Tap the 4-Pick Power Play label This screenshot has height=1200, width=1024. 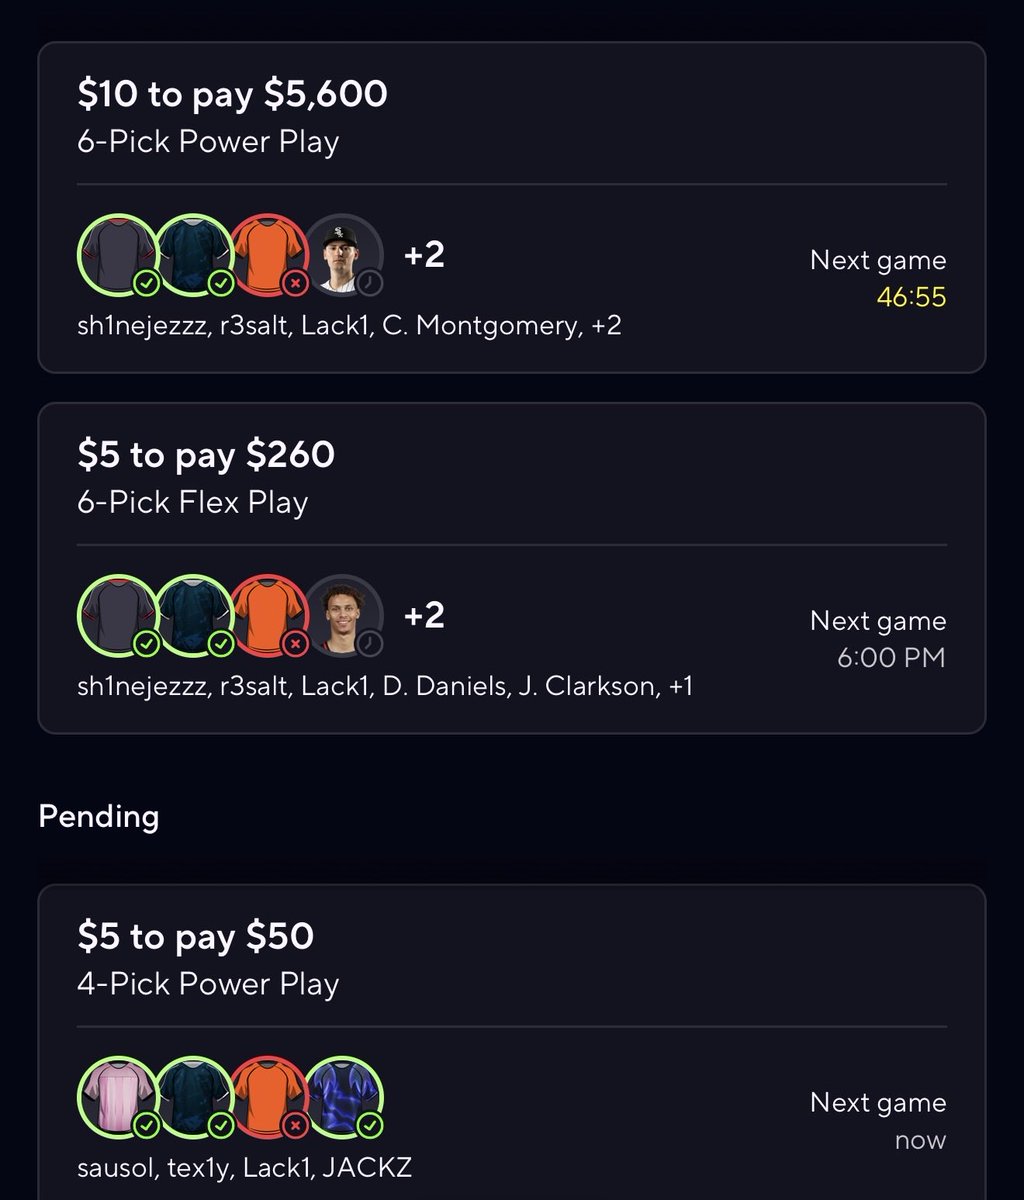coord(208,984)
